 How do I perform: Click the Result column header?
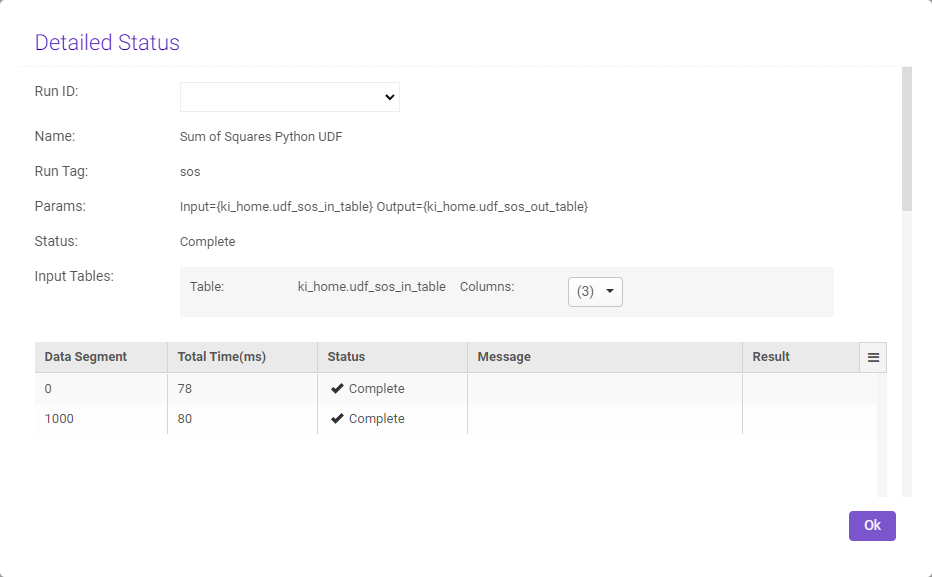pyautogui.click(x=770, y=356)
